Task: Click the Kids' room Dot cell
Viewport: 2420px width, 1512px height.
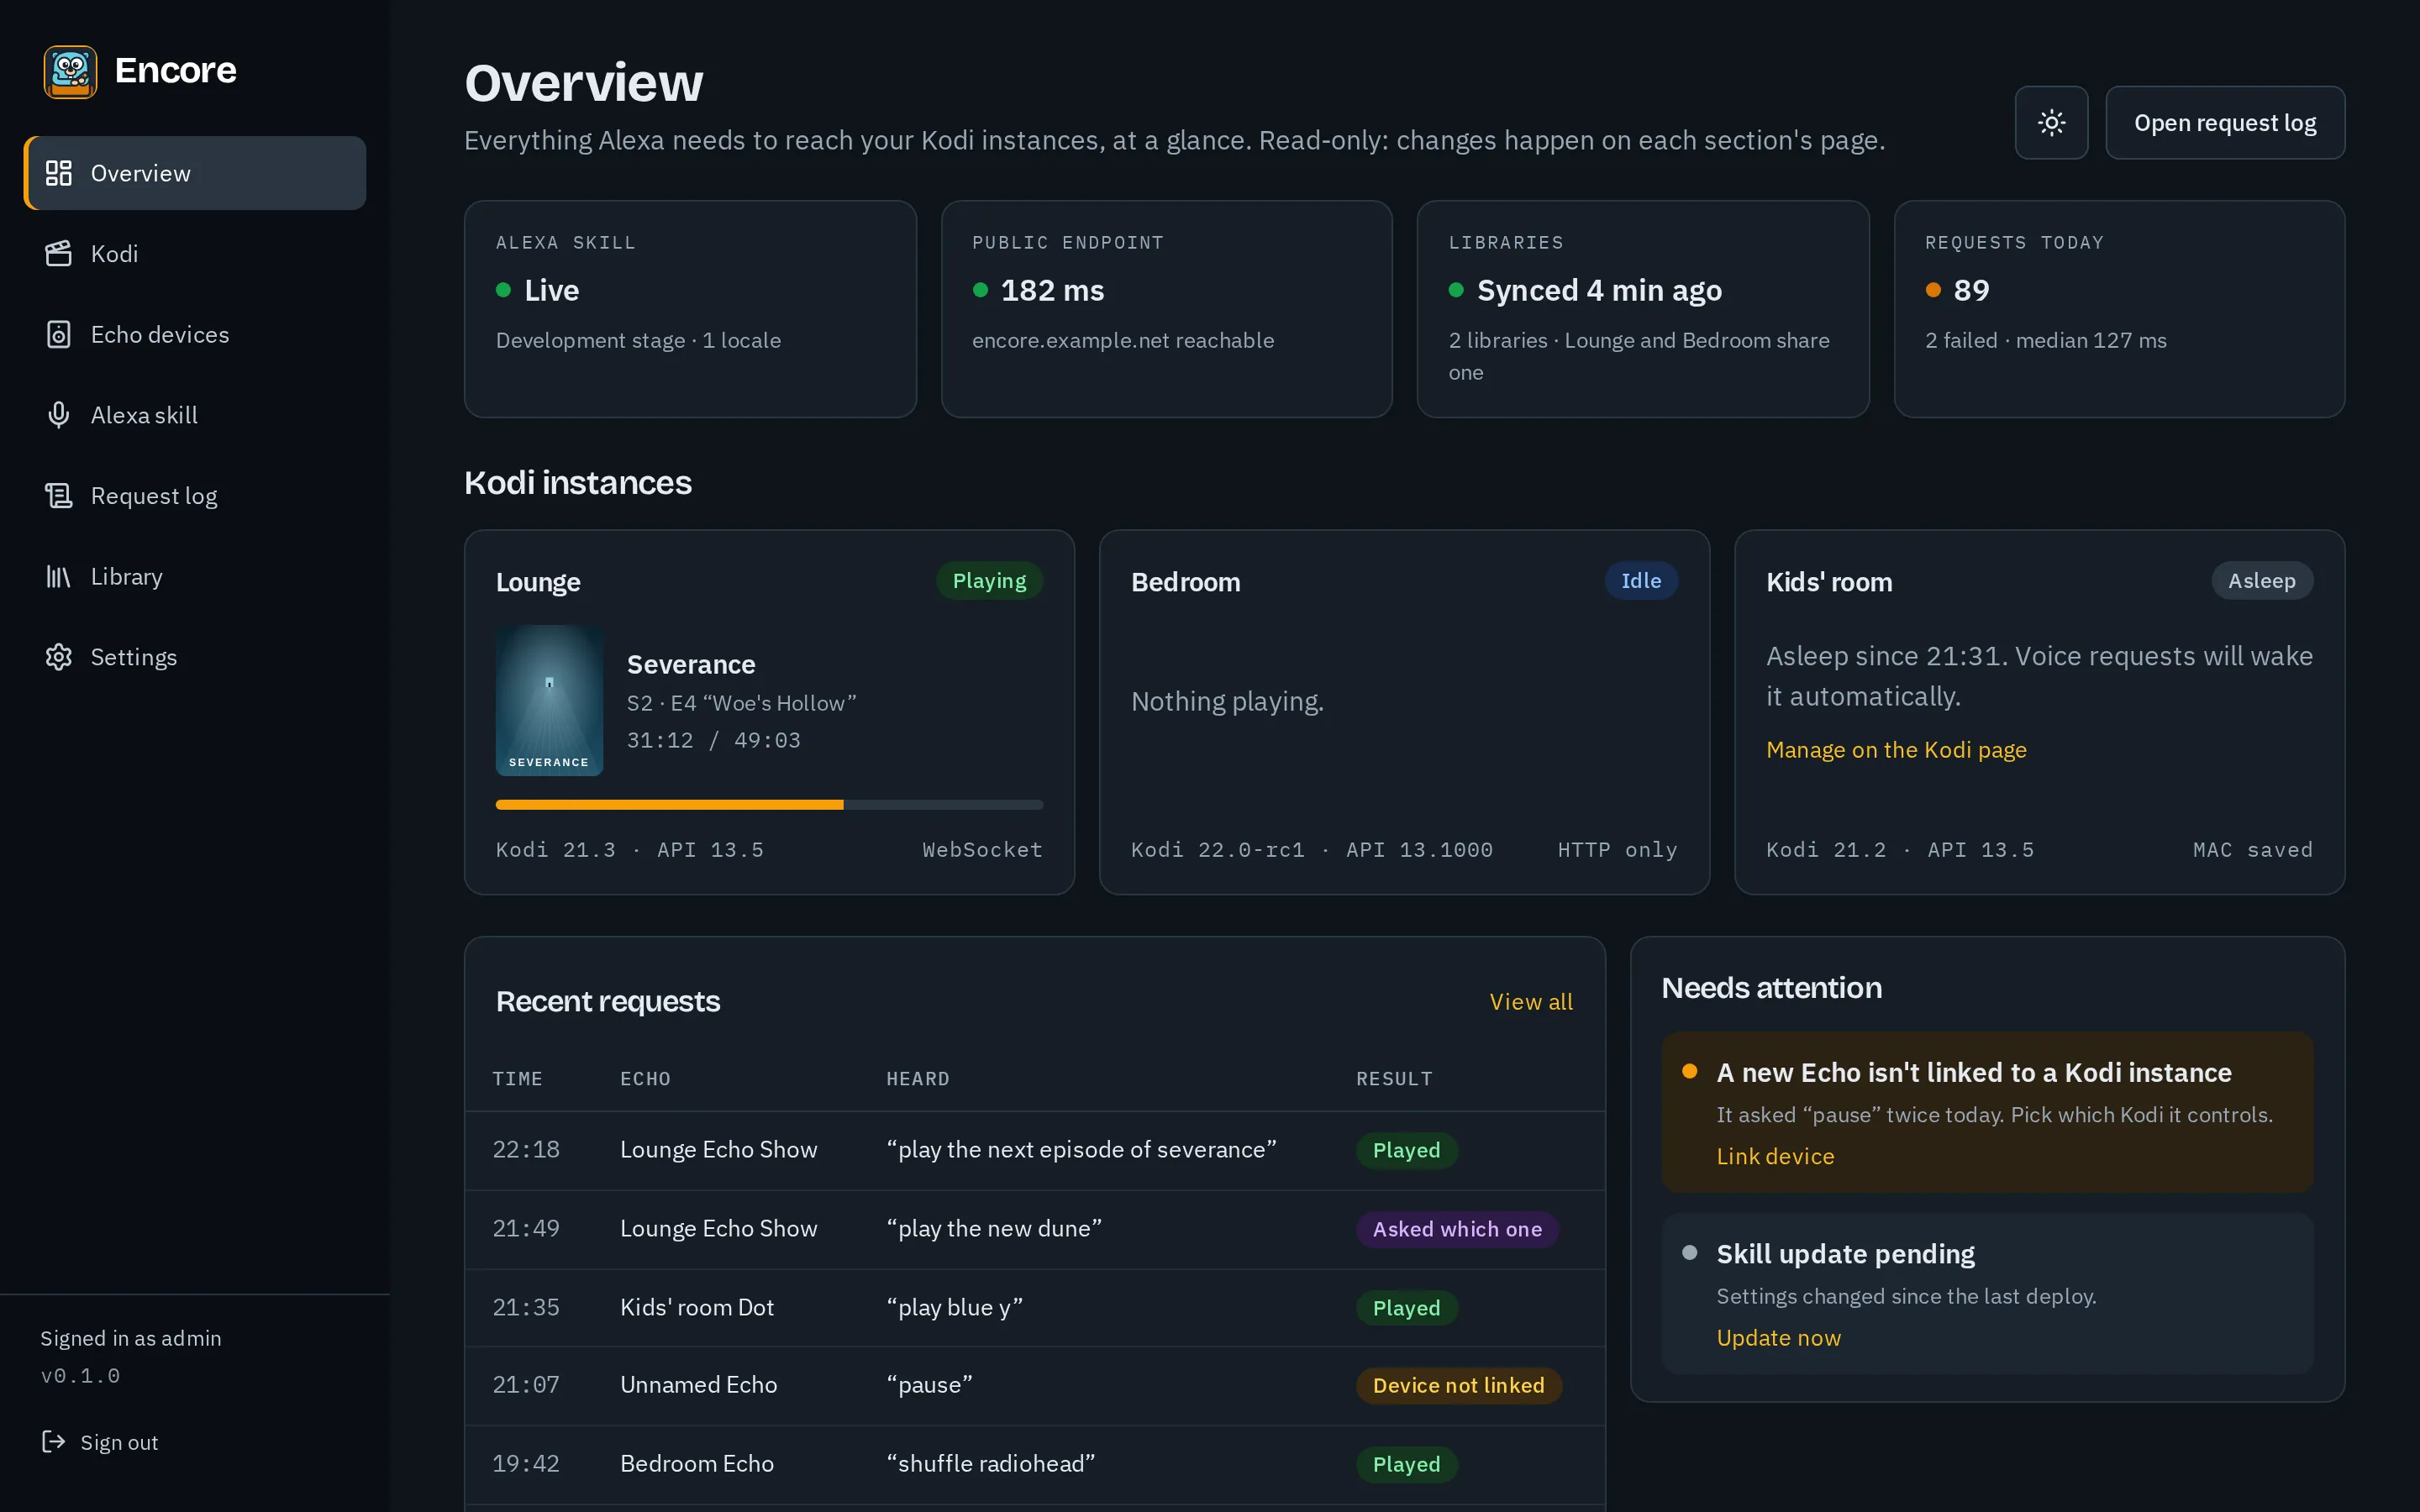Action: pyautogui.click(x=697, y=1307)
